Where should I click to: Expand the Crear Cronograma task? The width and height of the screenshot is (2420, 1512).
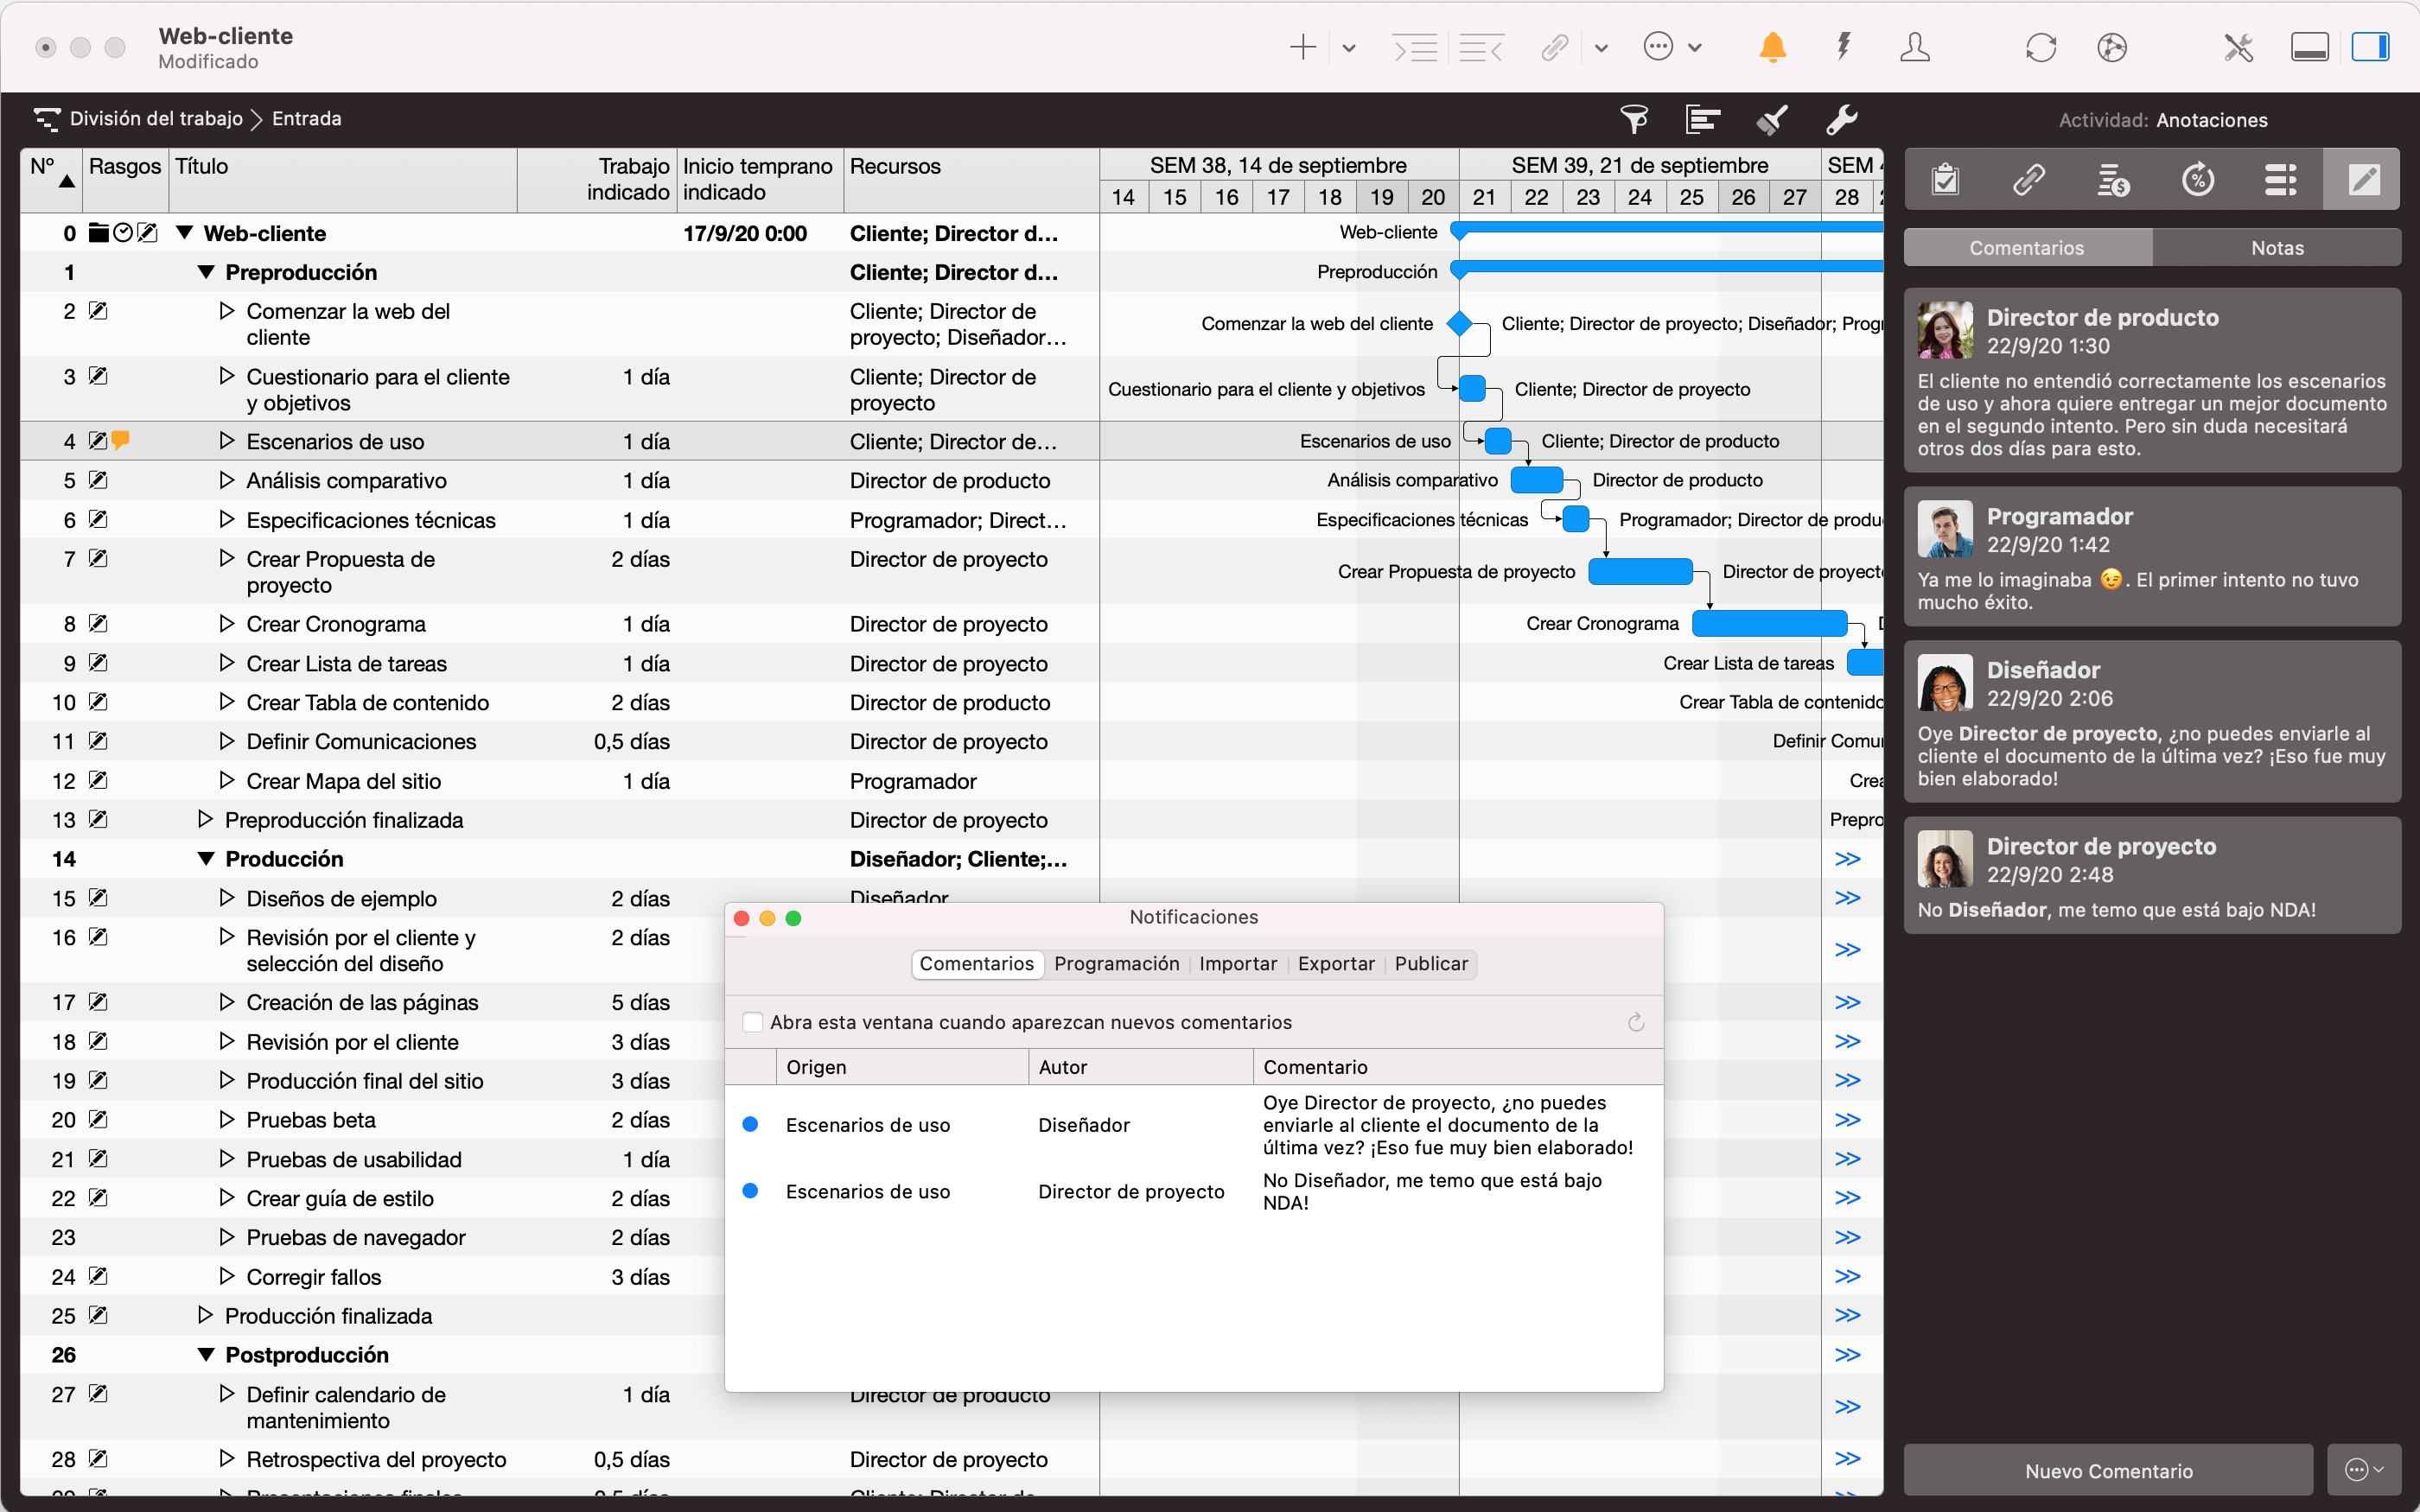point(227,624)
